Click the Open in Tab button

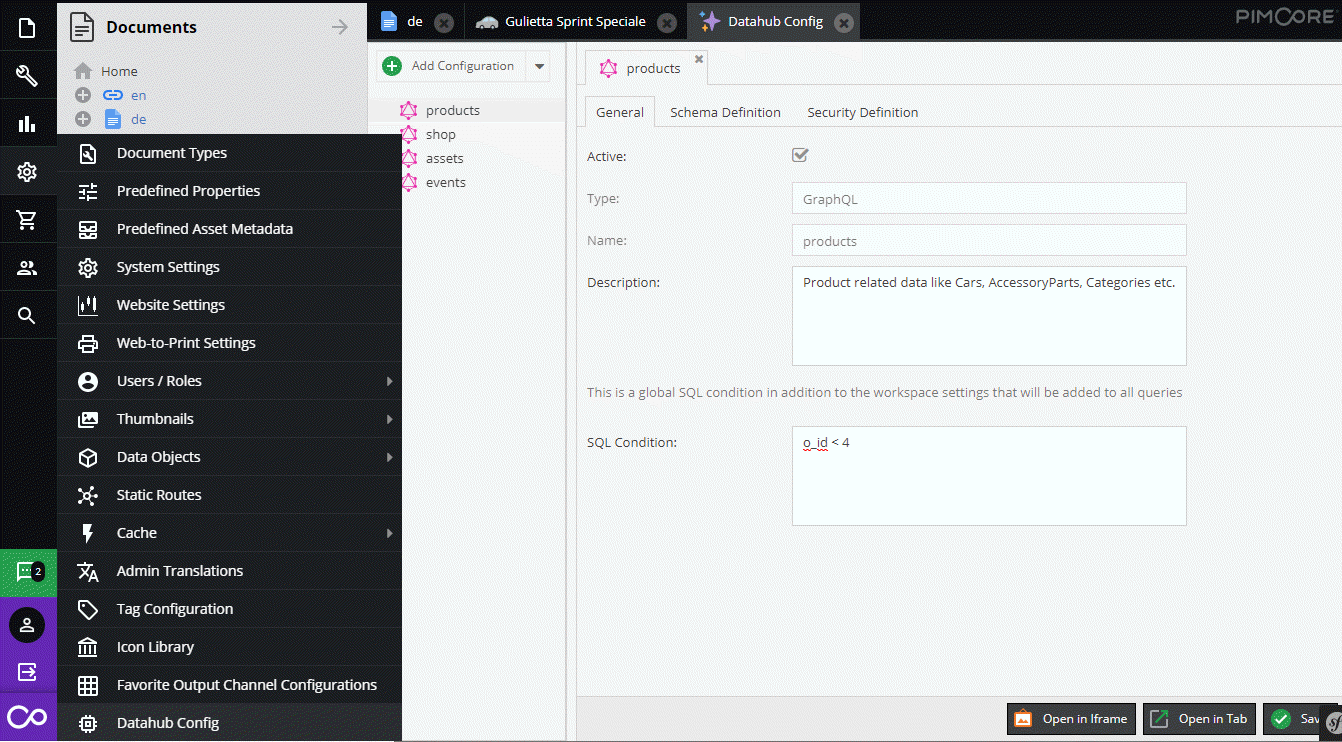point(1199,719)
